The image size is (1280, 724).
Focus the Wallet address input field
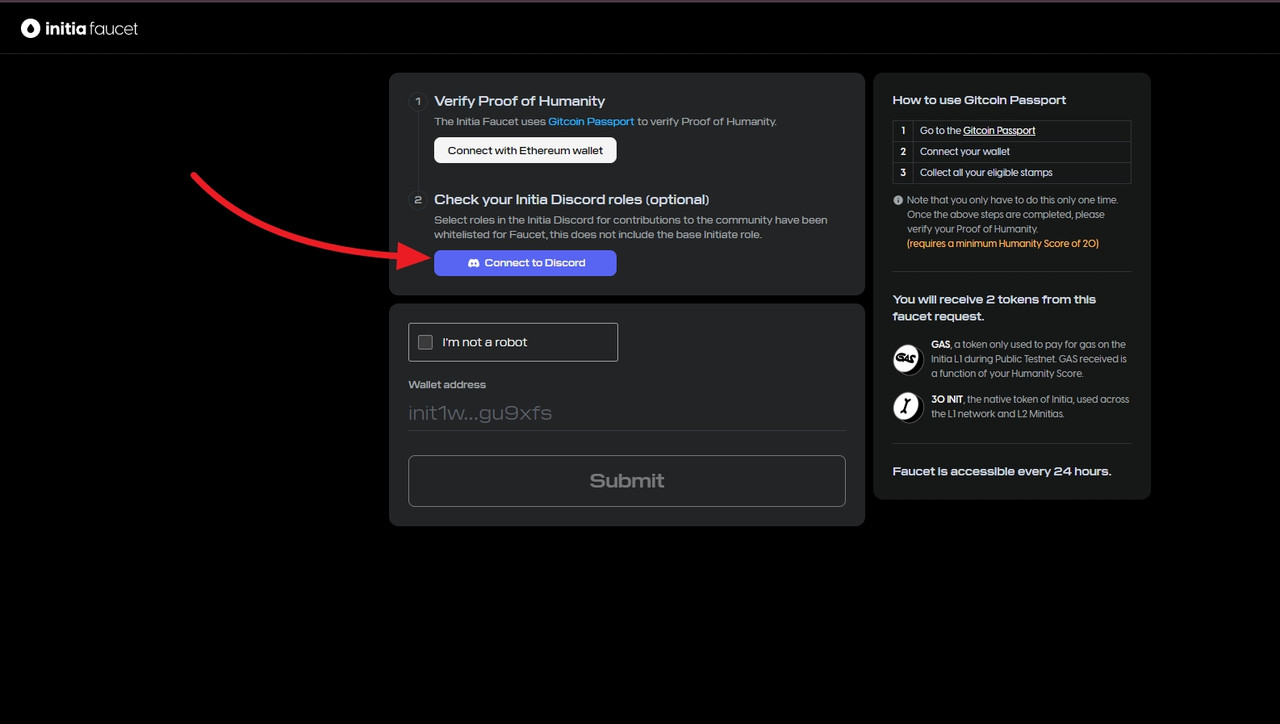click(627, 413)
